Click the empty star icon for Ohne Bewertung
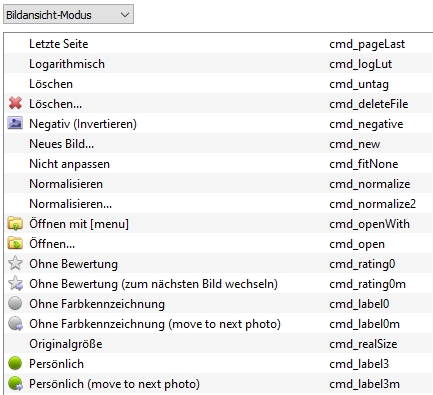Image resolution: width=433 pixels, height=395 pixels. click(15, 263)
